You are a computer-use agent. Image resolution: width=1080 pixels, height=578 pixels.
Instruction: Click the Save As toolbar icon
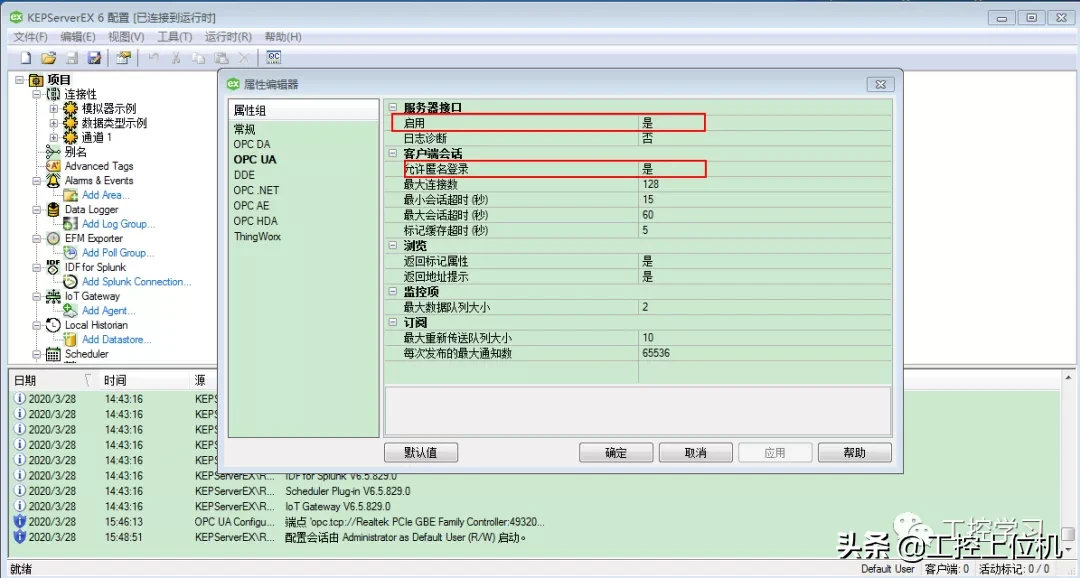coord(94,58)
